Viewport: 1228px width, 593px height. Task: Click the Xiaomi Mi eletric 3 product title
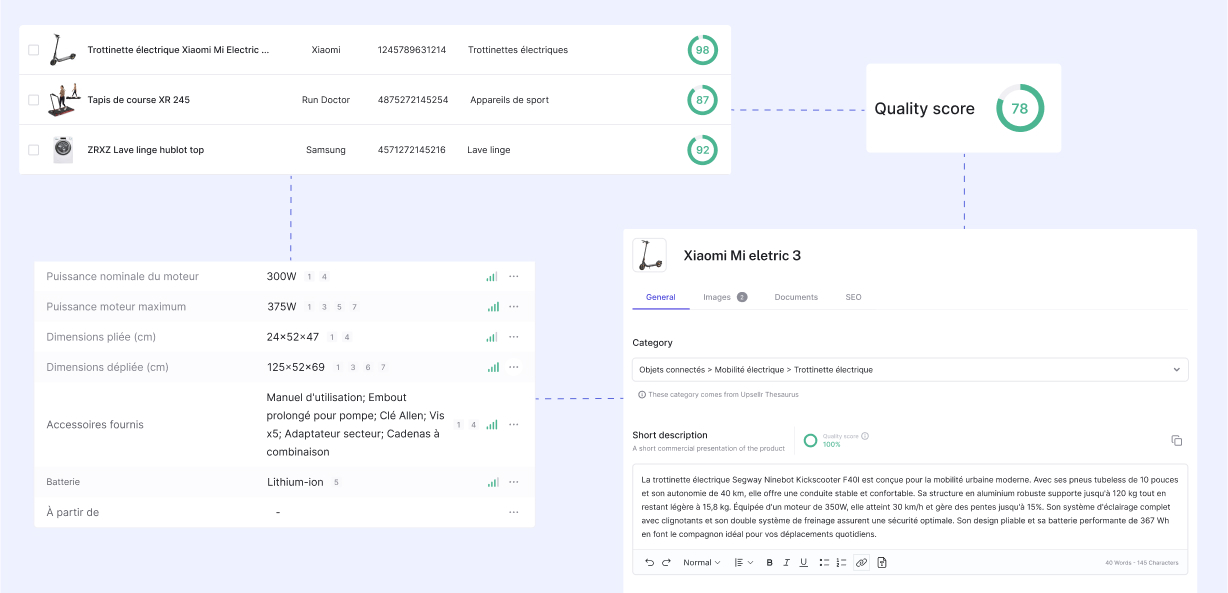pos(742,255)
